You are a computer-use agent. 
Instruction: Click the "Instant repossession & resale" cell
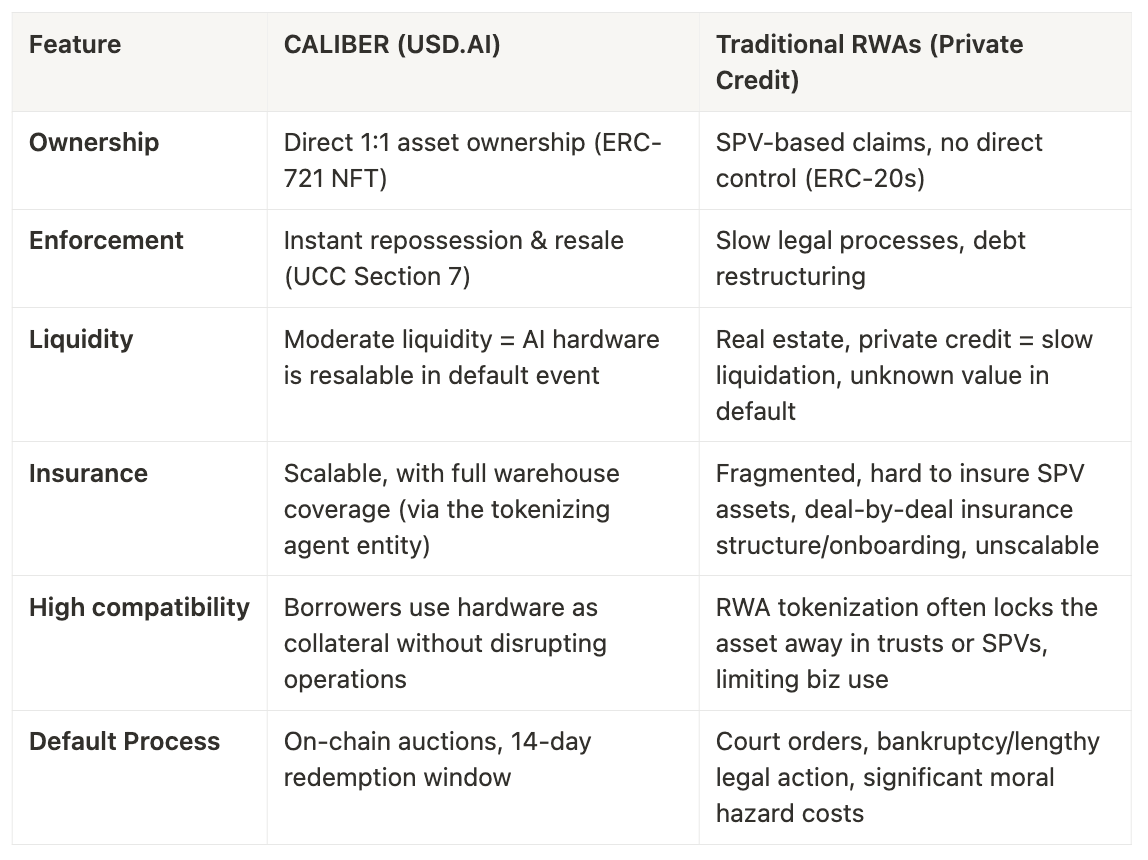pos(453,258)
